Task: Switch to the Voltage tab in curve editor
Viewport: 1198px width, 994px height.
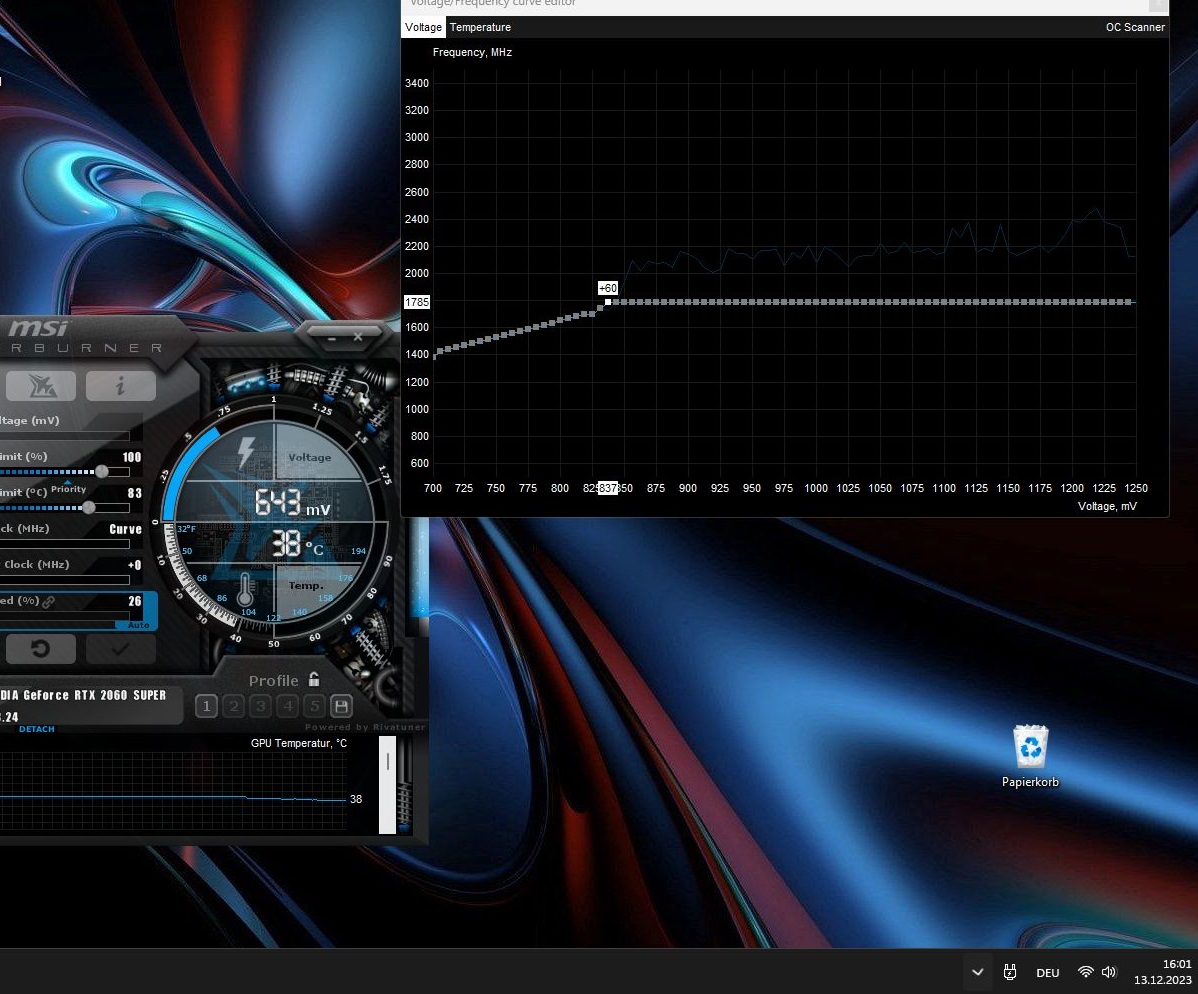Action: [423, 27]
